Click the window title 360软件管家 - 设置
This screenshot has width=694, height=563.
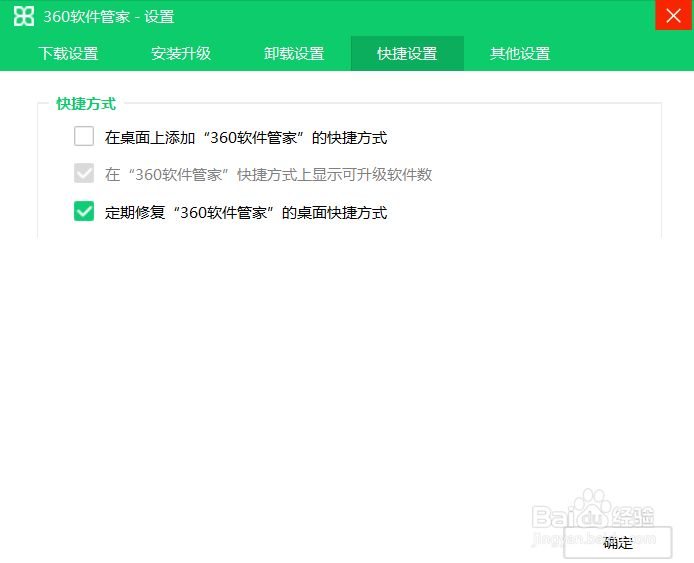(x=109, y=17)
